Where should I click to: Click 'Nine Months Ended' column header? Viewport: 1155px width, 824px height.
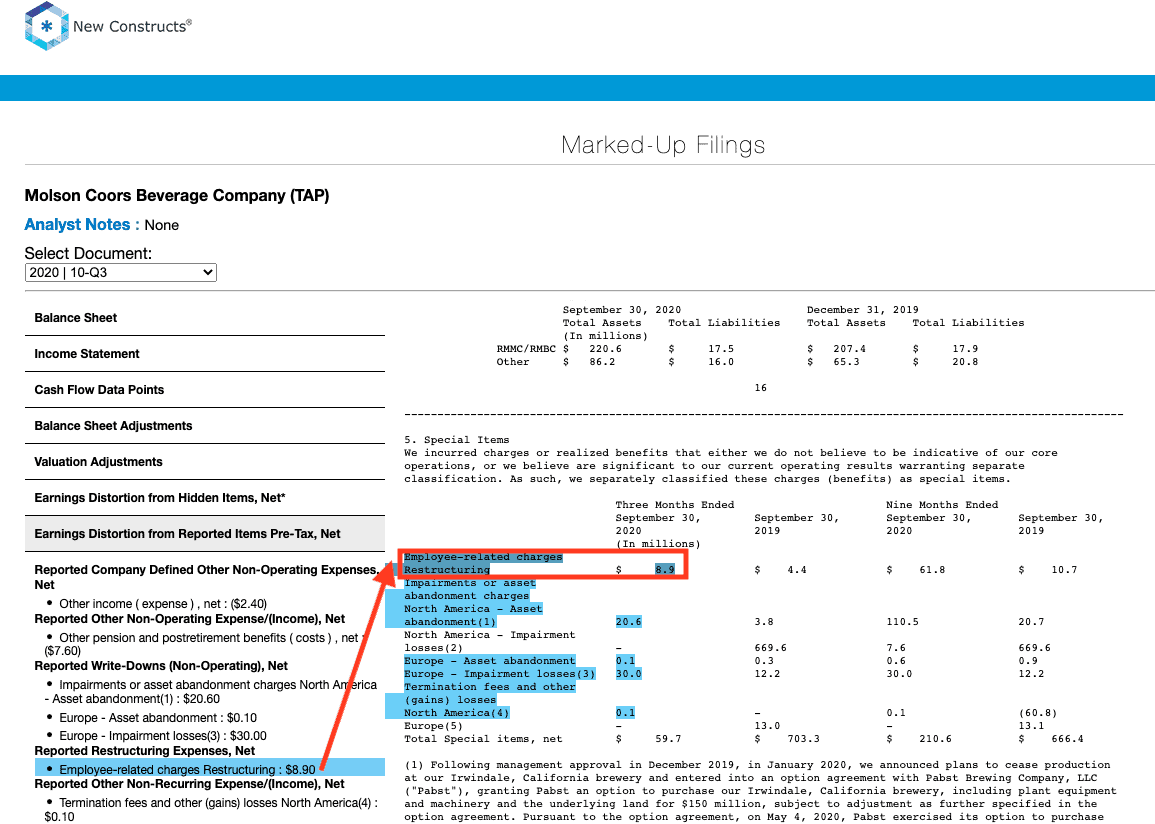pyautogui.click(x=942, y=505)
